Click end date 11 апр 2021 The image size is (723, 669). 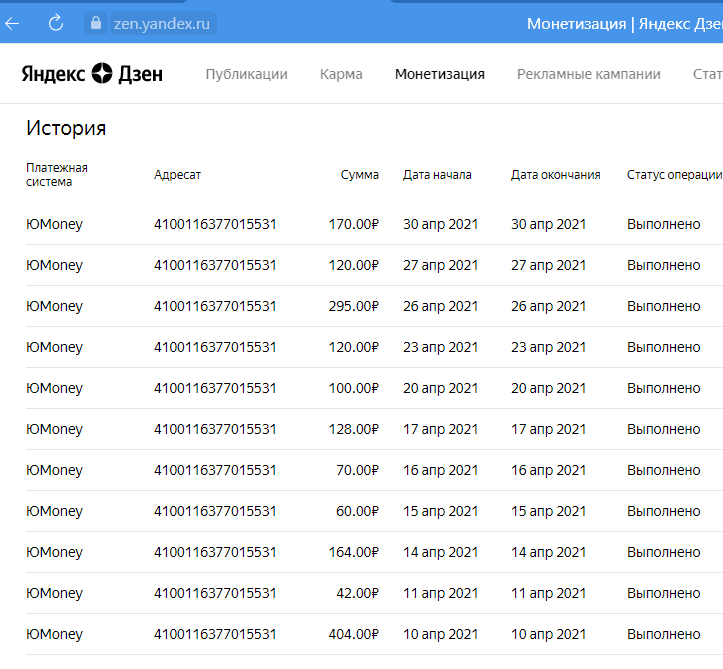click(548, 594)
